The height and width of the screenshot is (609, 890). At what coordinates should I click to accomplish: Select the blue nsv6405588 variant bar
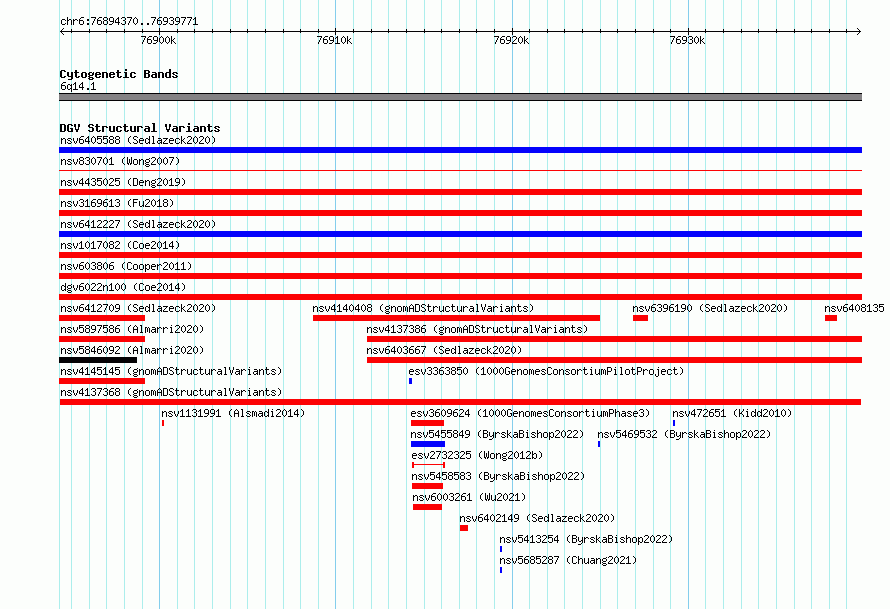[x=460, y=150]
